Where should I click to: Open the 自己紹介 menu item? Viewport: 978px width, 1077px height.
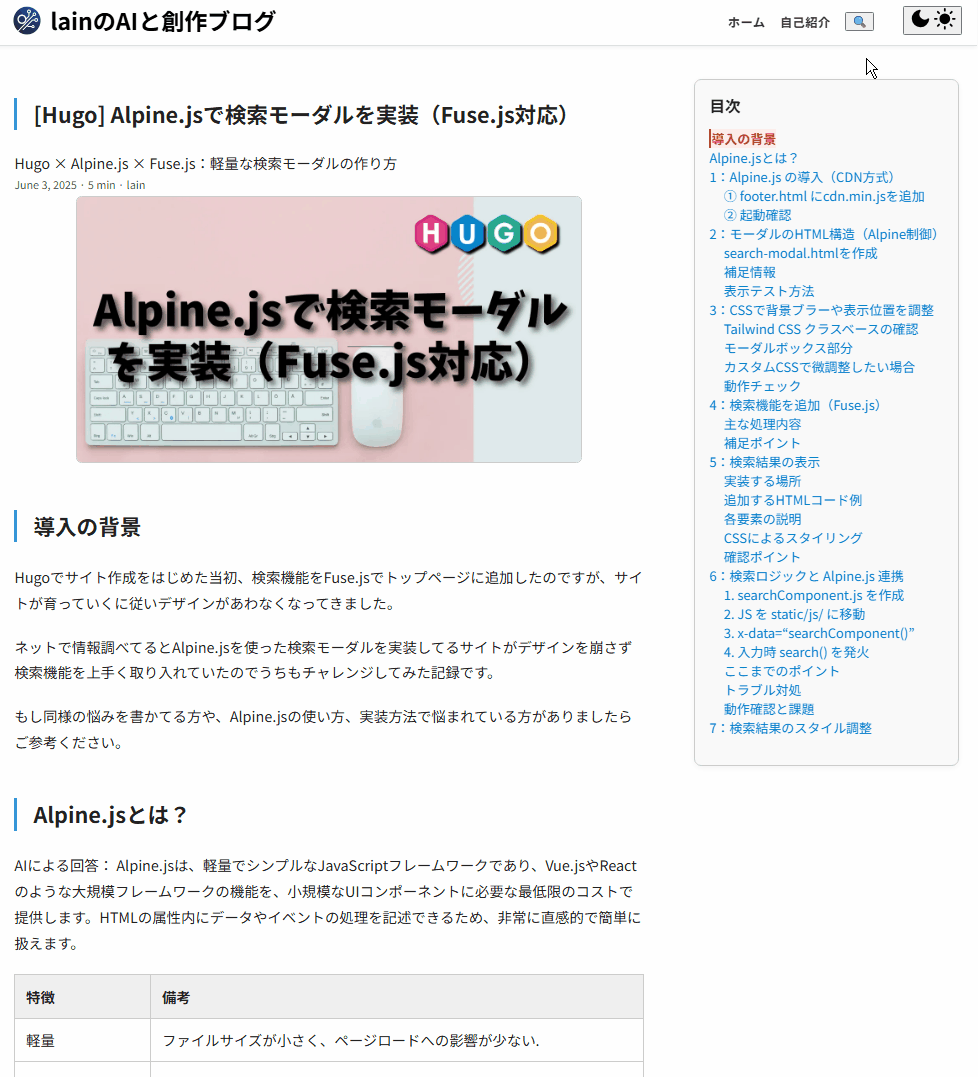[805, 22]
